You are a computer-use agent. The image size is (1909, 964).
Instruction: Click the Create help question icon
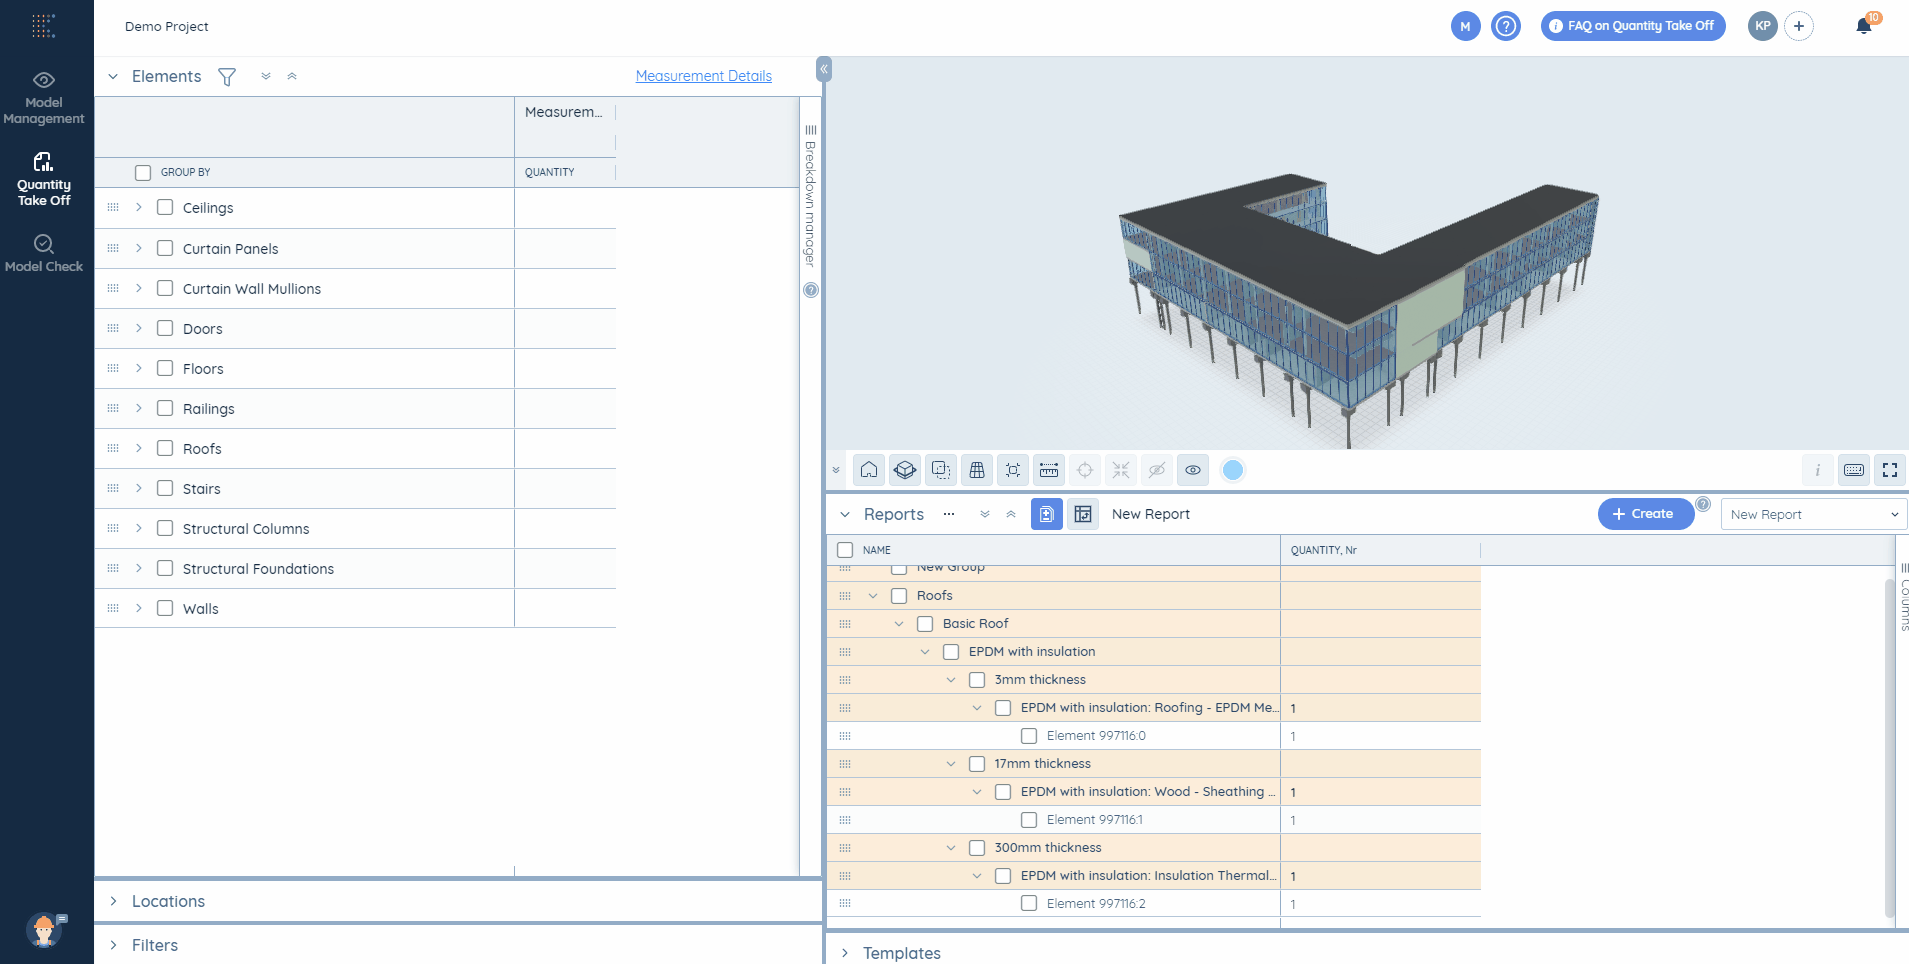[1703, 504]
